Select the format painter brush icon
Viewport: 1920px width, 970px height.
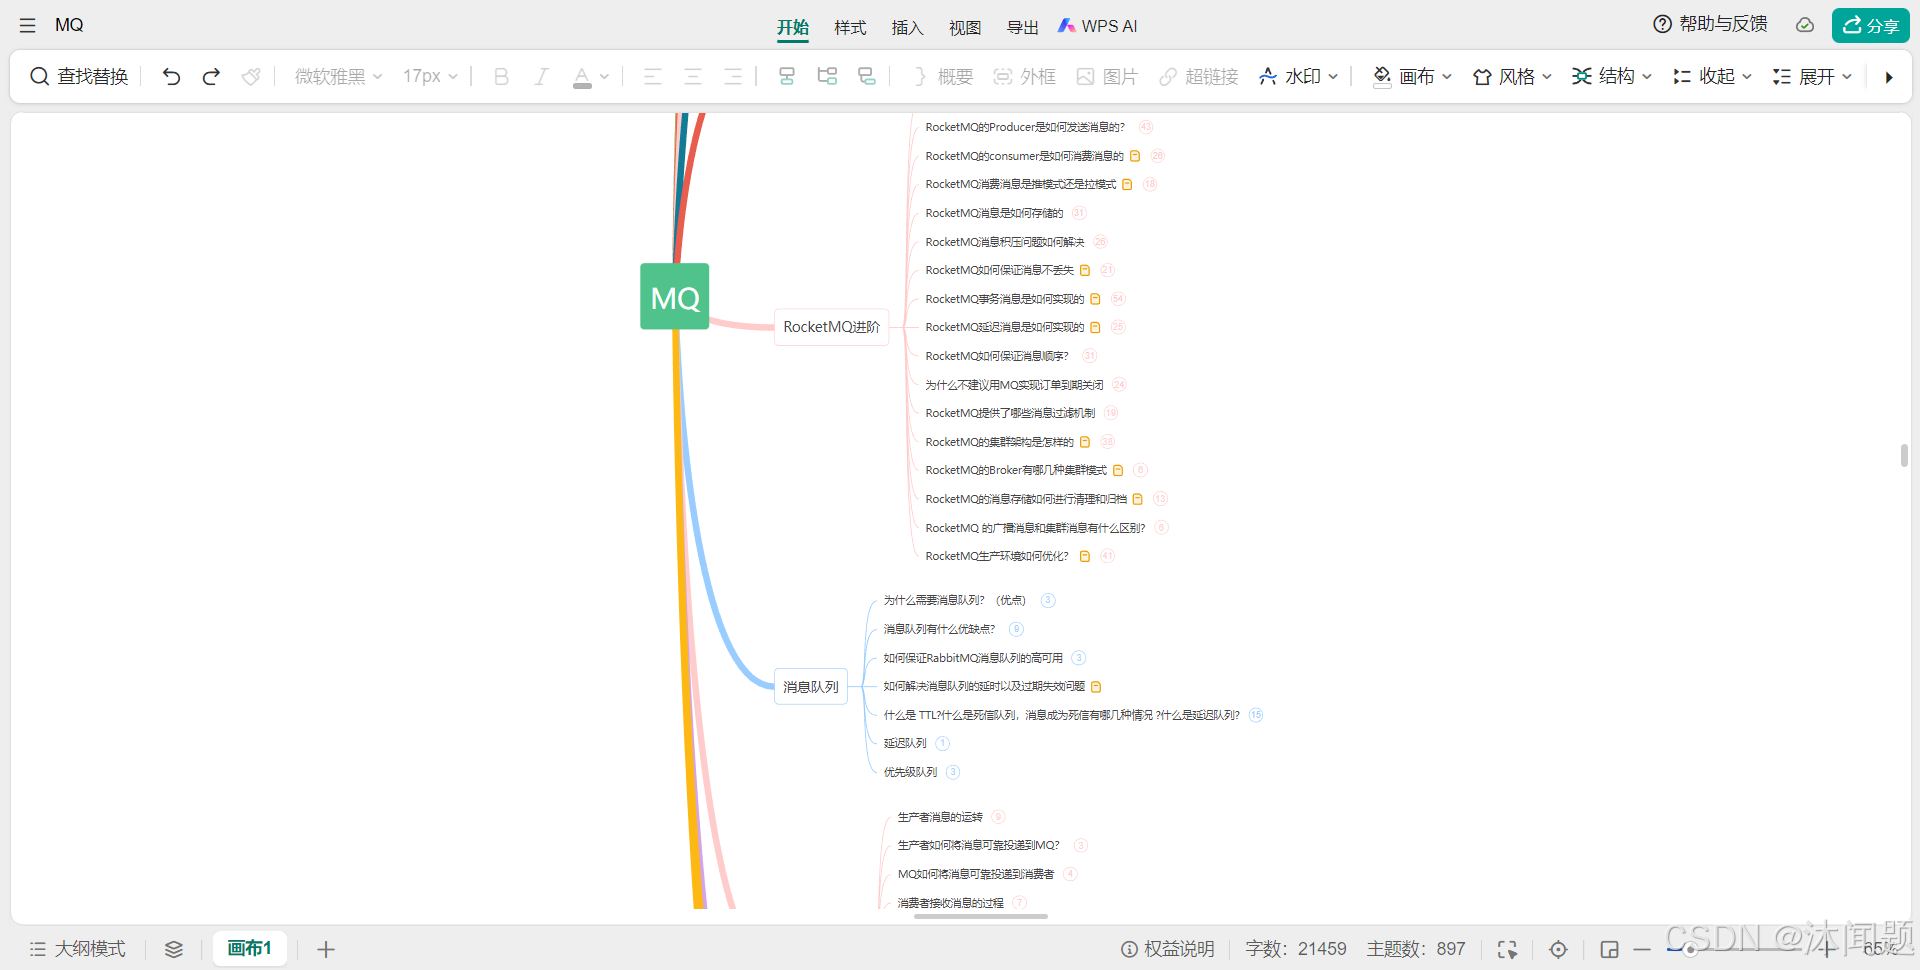point(251,77)
